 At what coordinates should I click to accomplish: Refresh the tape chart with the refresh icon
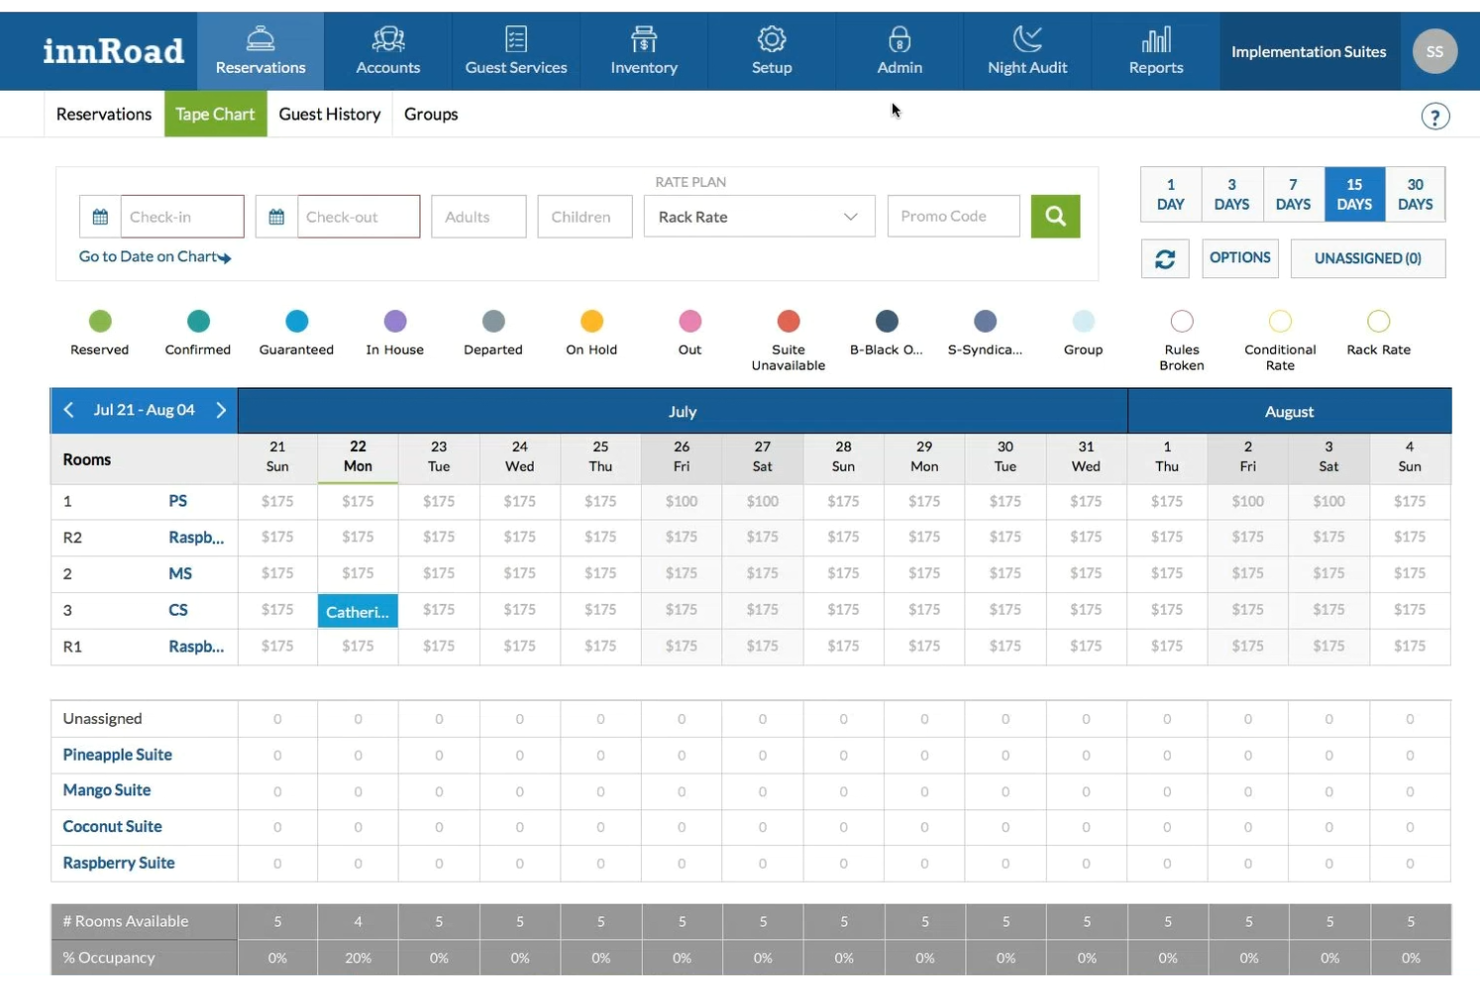(1164, 258)
